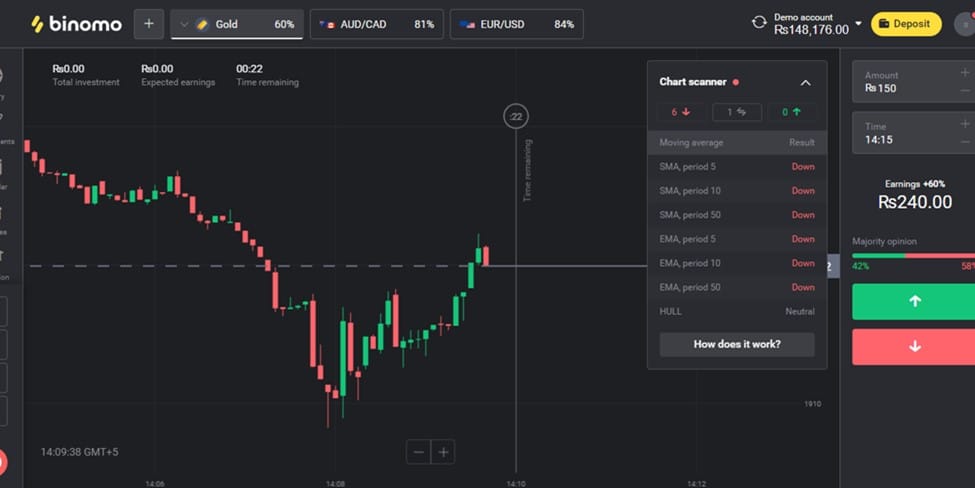Image resolution: width=975 pixels, height=488 pixels.
Task: Zoom in the chart with plus button
Action: point(443,452)
